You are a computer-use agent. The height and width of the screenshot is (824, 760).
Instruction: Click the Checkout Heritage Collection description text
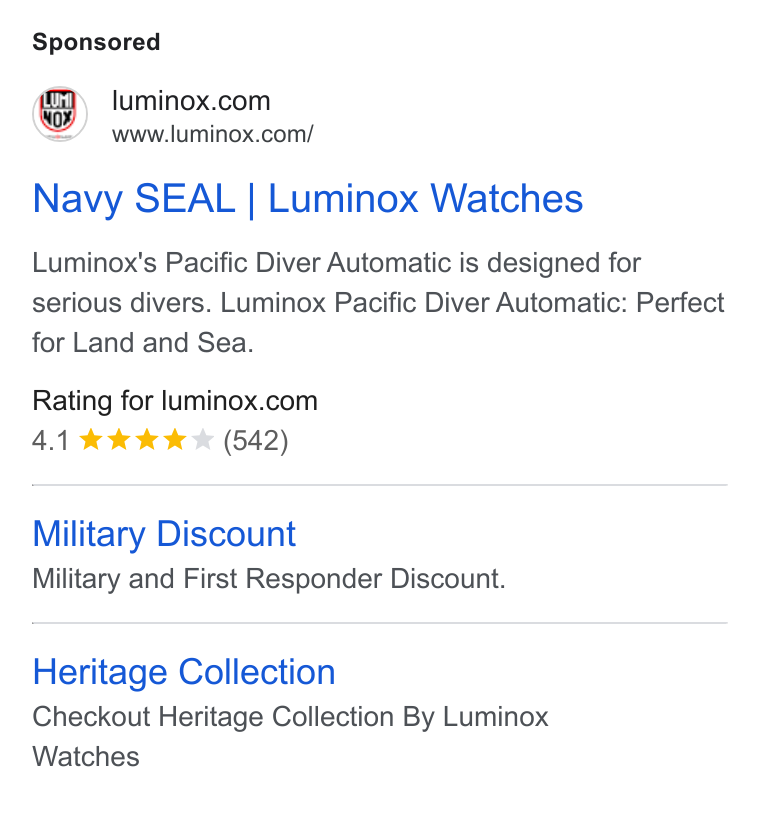290,737
